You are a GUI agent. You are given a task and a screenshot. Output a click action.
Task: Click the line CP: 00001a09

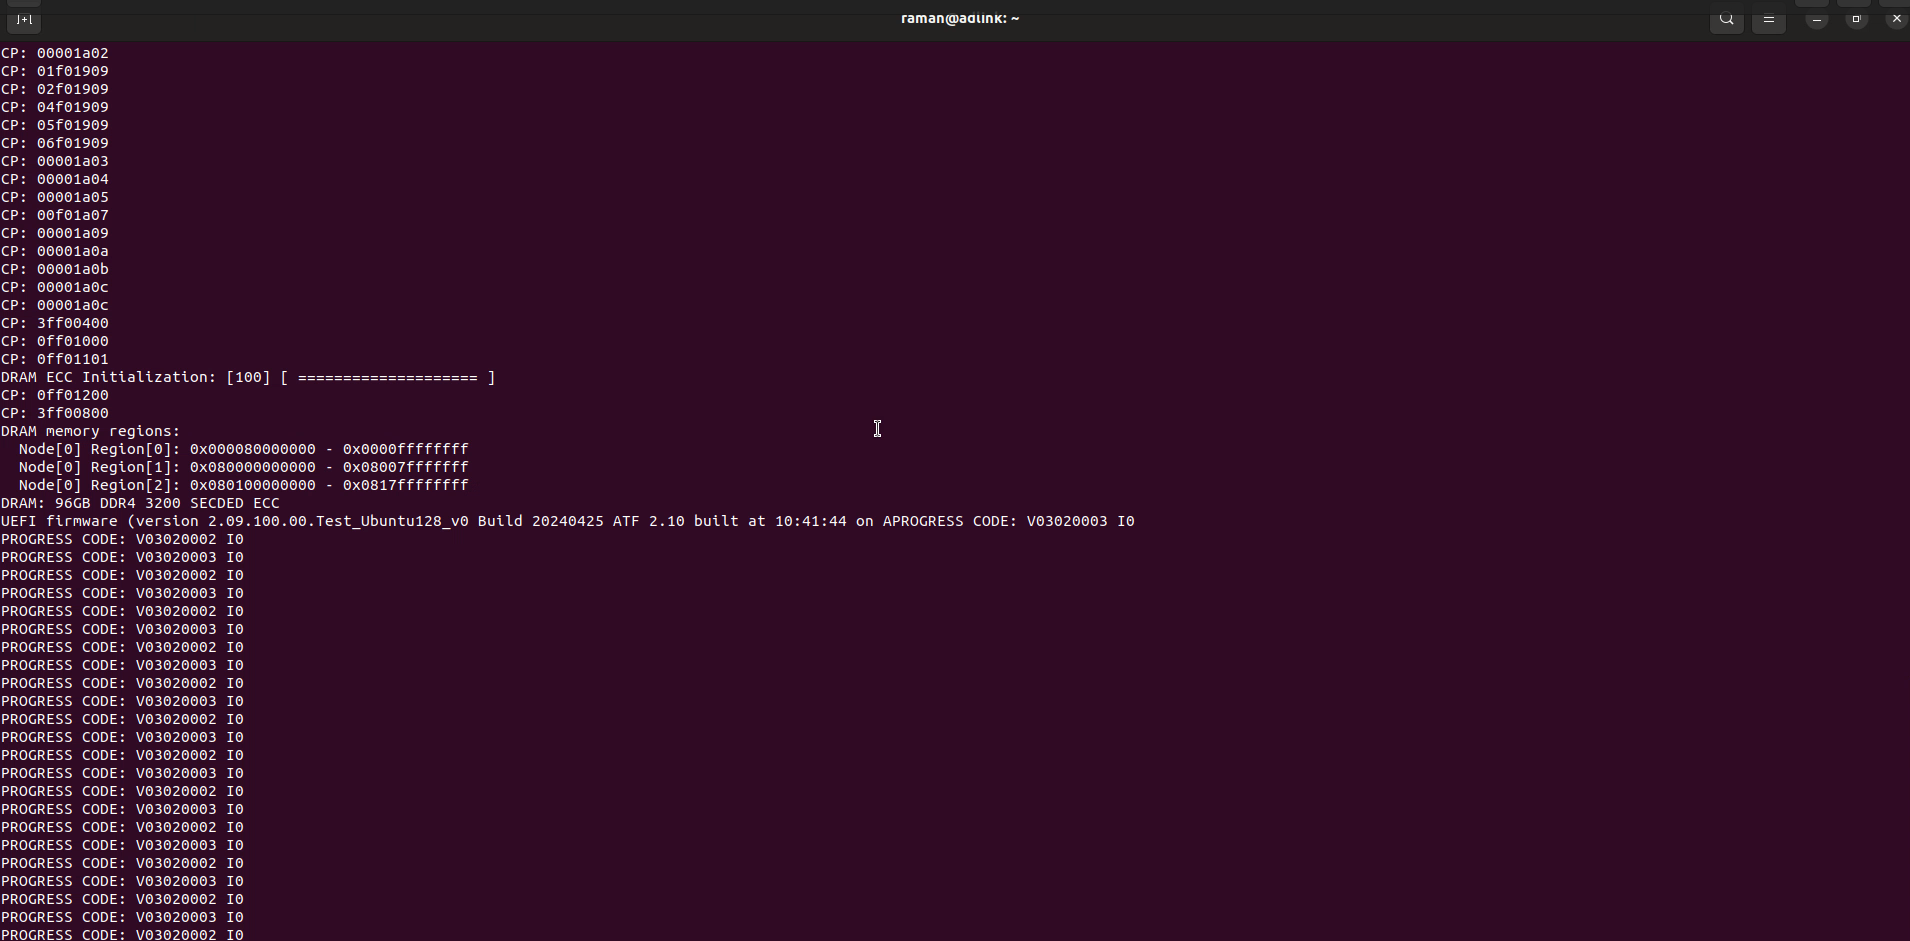(55, 233)
